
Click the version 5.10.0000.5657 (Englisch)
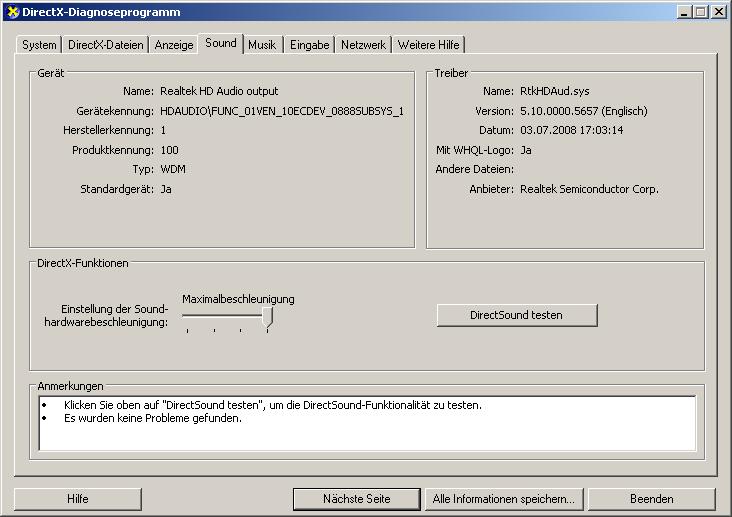point(584,111)
